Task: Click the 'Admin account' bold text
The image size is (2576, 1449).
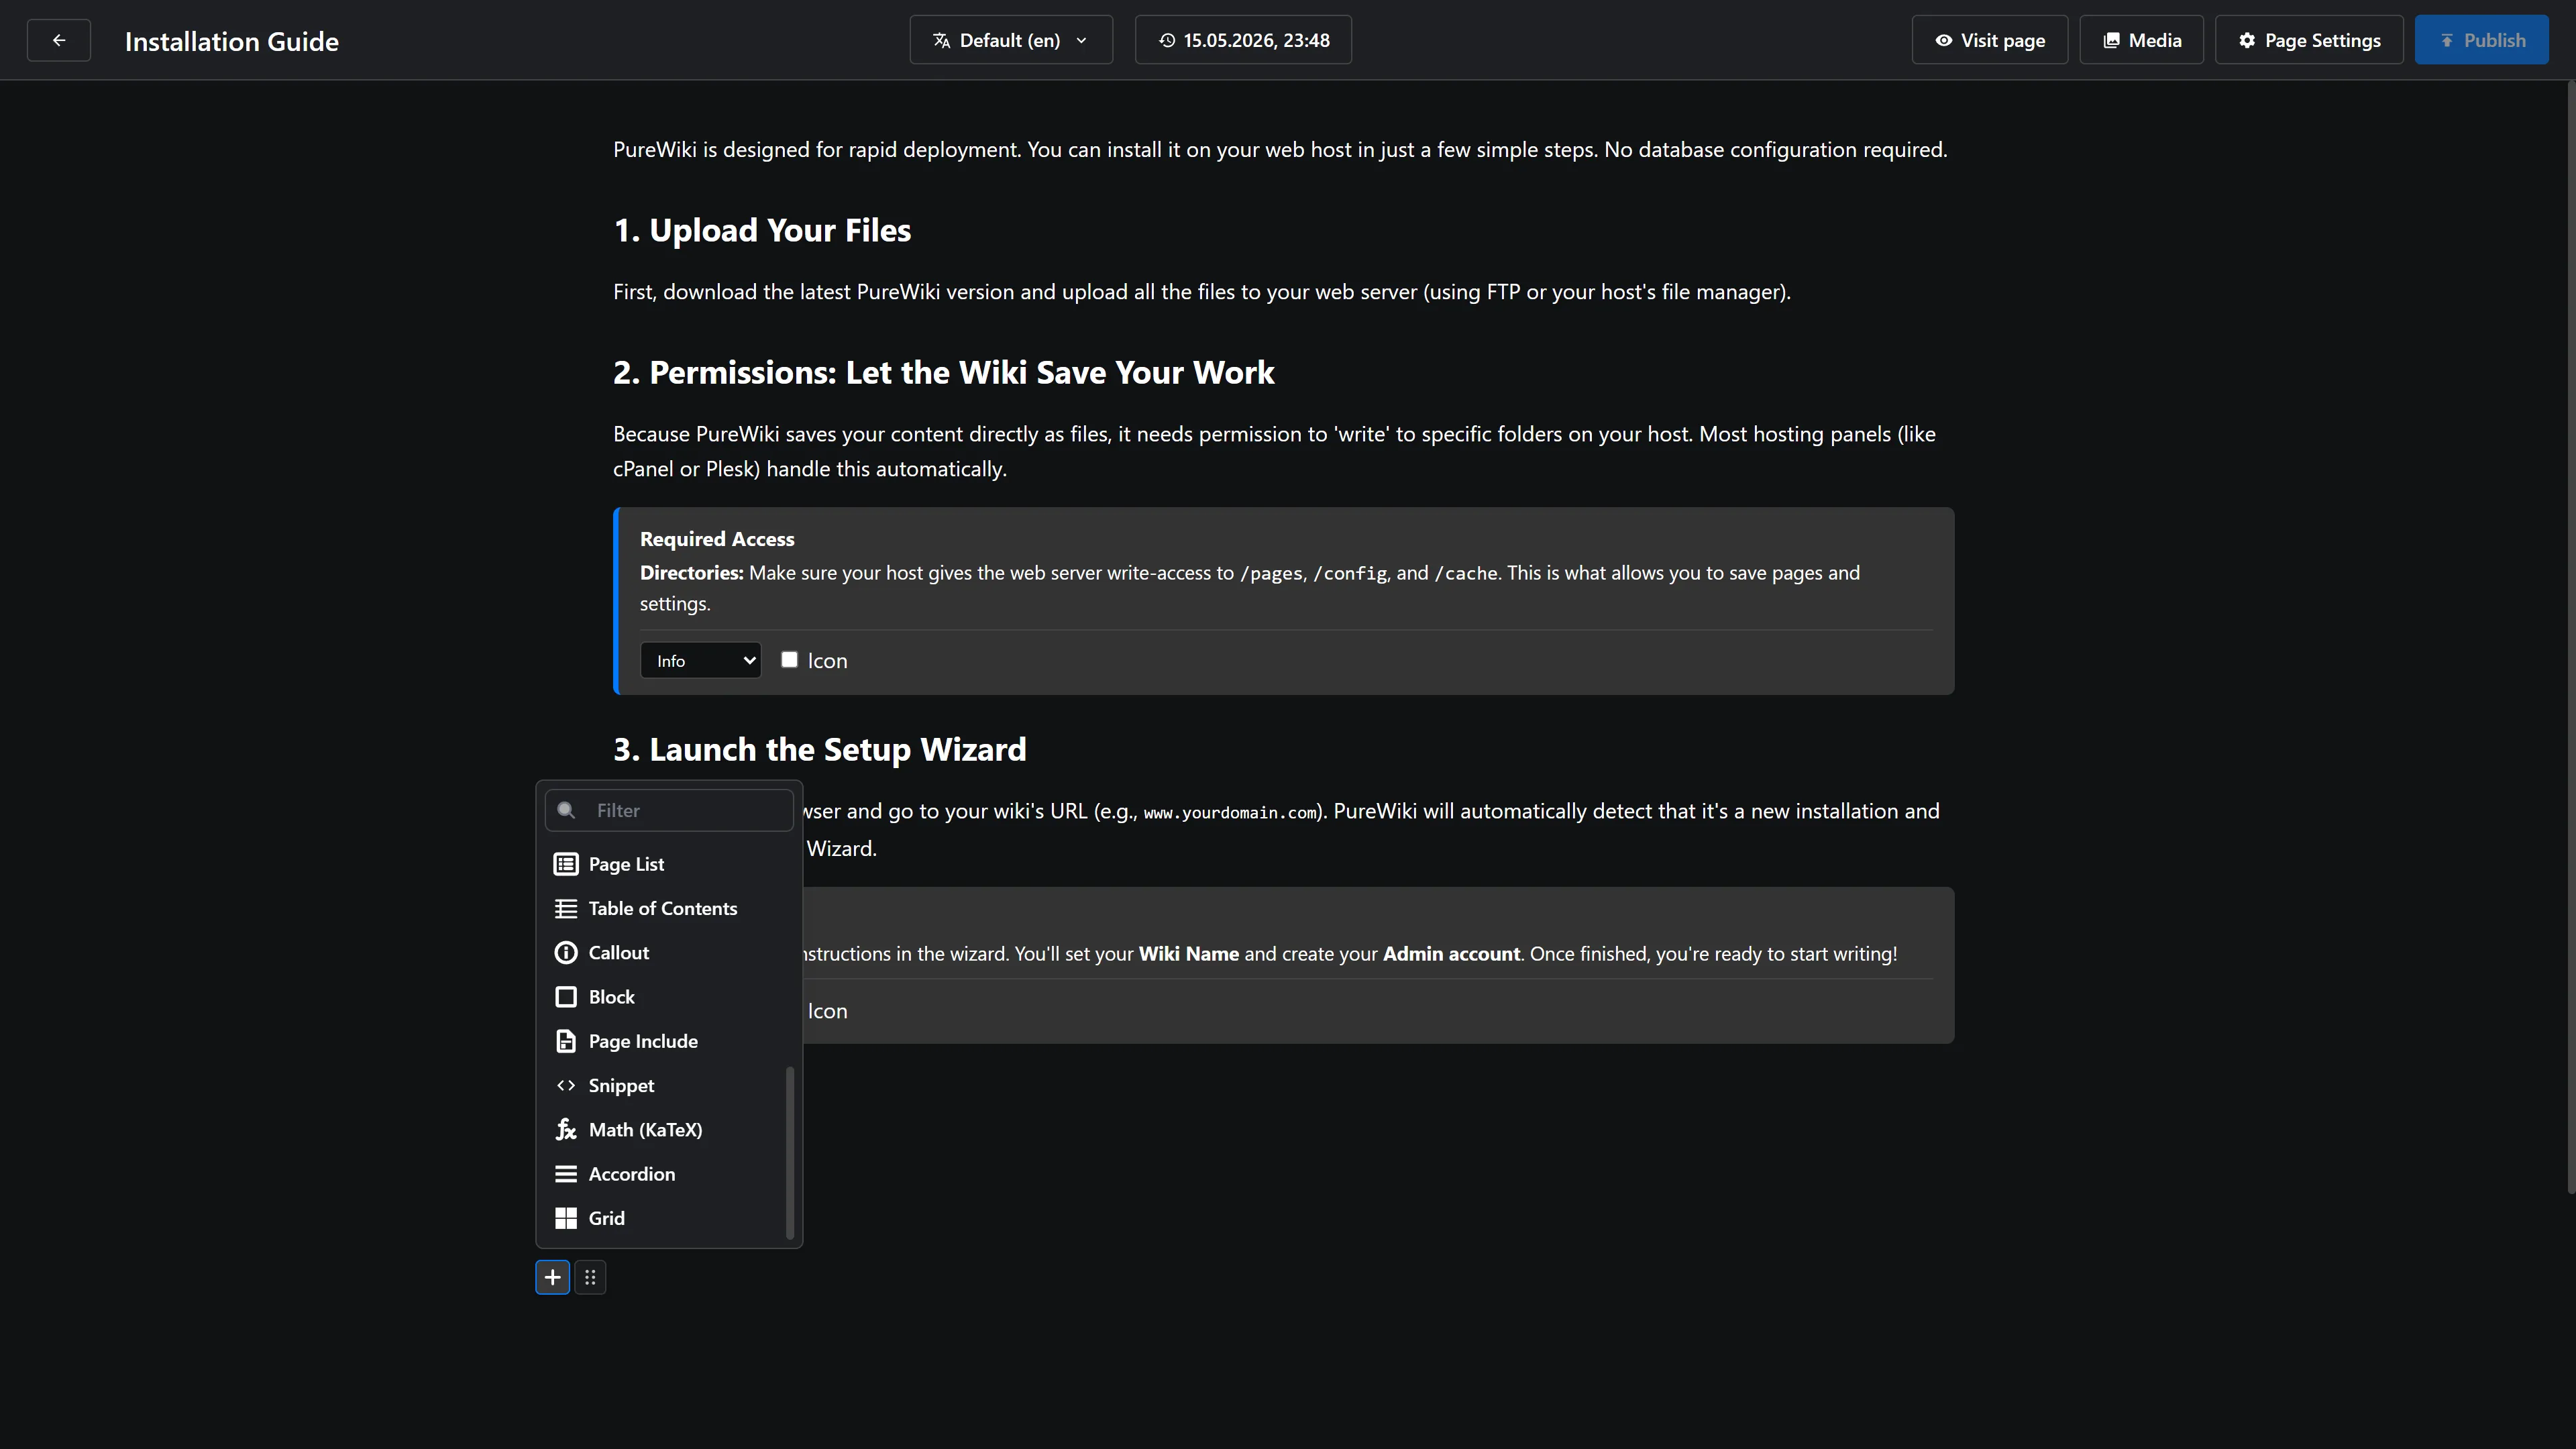Action: 1451,954
